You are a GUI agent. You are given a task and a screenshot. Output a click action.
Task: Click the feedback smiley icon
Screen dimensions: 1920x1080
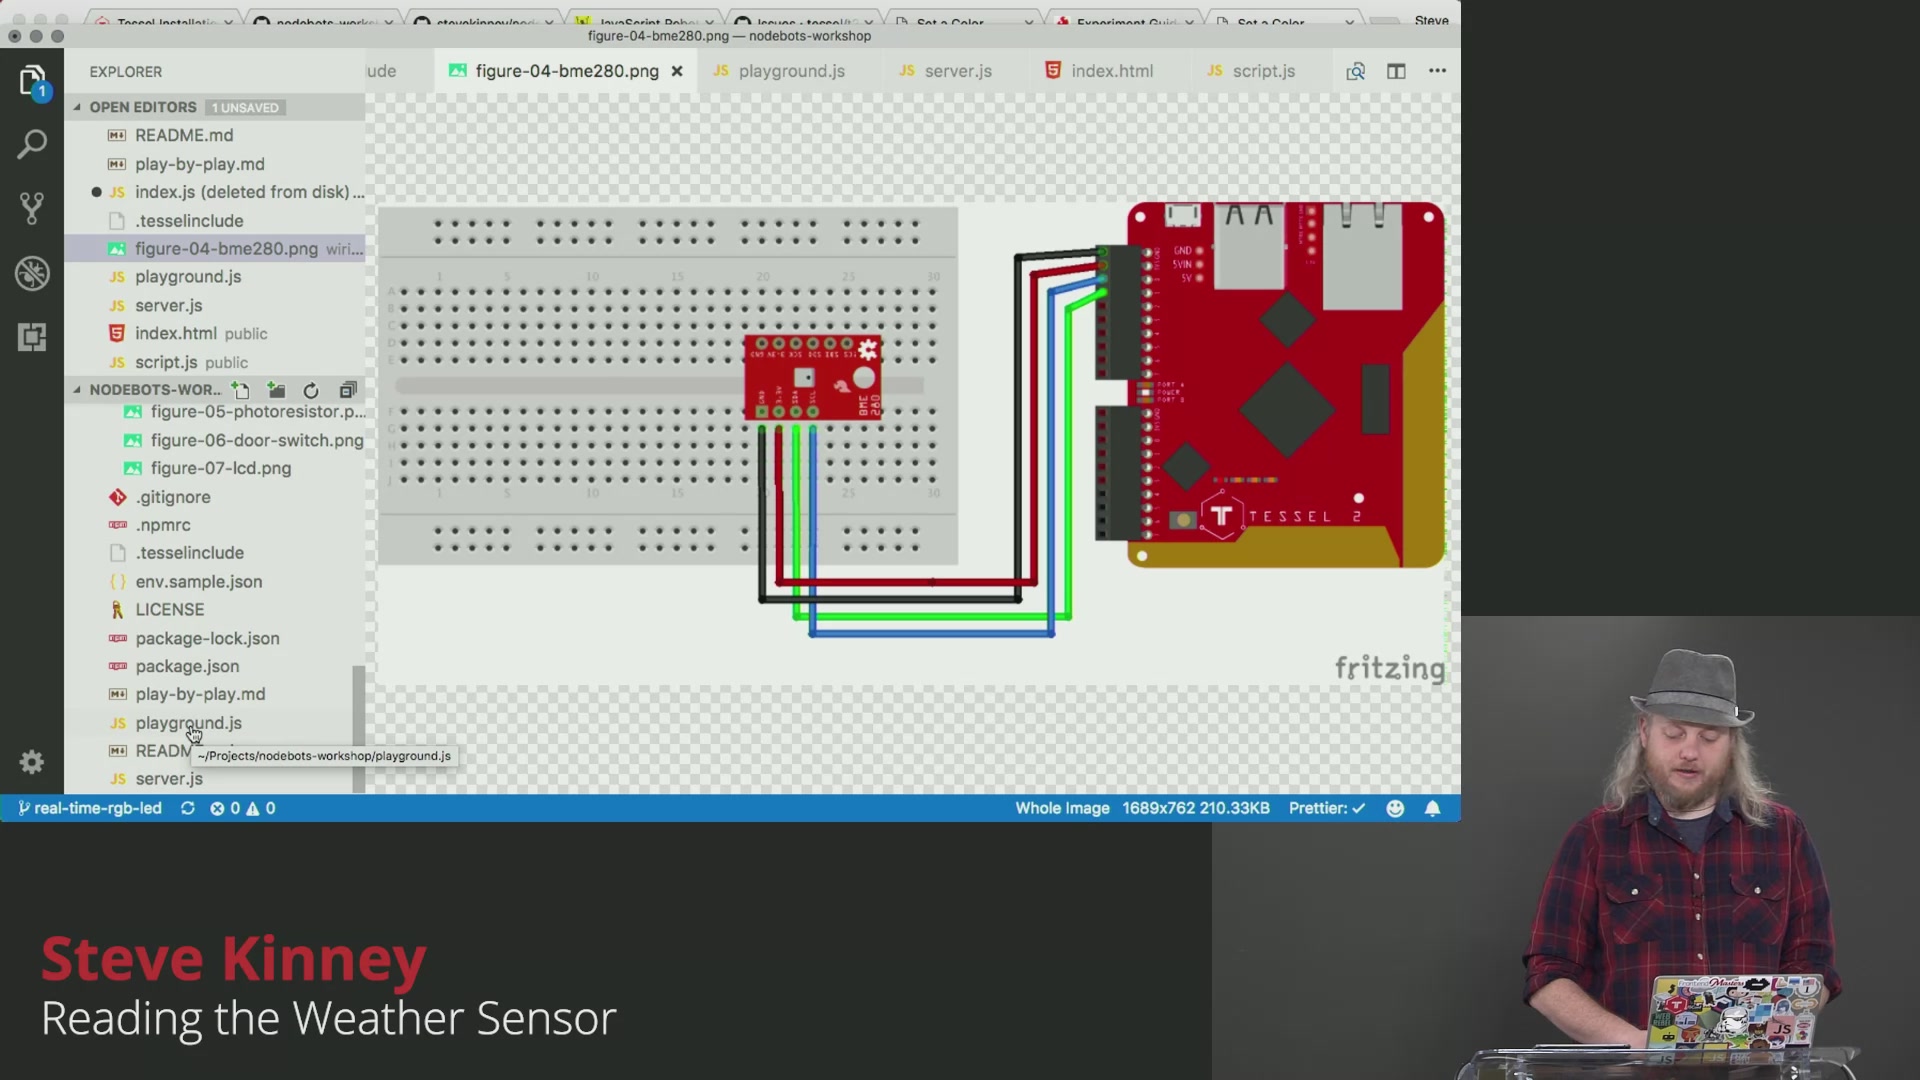[x=1395, y=808]
